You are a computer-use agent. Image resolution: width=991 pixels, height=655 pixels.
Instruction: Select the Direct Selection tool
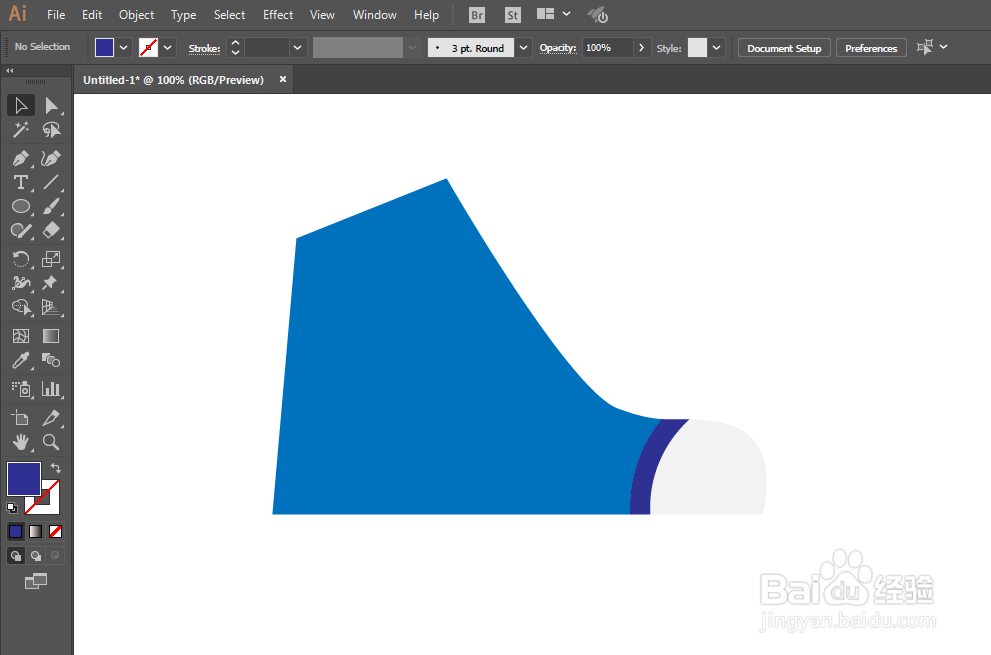(x=51, y=106)
